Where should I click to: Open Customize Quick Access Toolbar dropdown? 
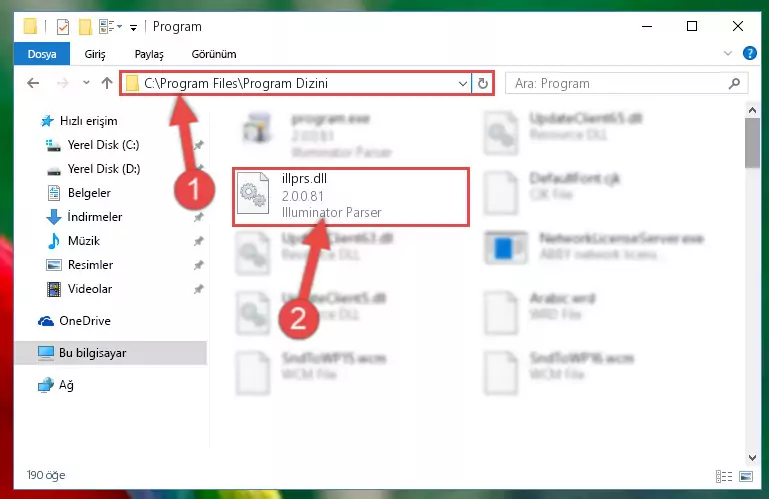pyautogui.click(x=133, y=28)
